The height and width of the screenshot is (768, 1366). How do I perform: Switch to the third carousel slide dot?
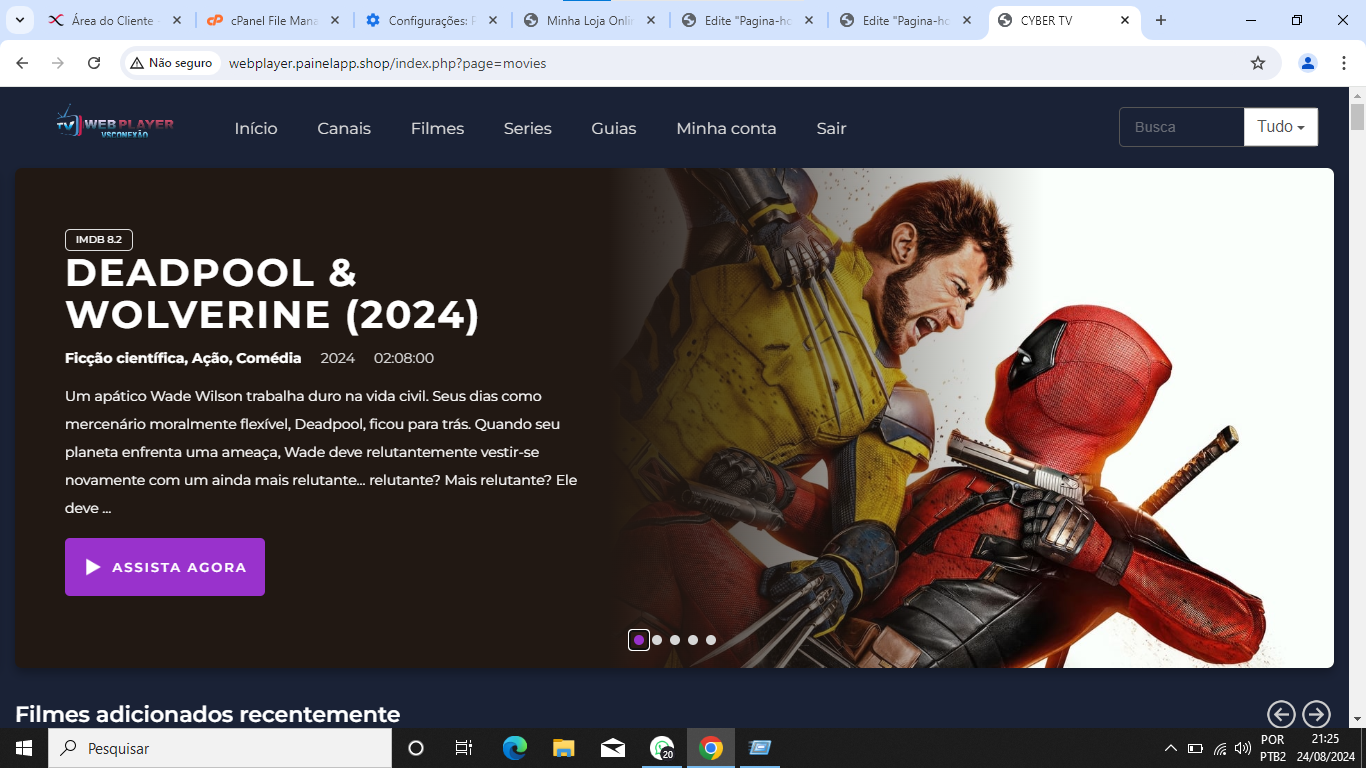[675, 638]
